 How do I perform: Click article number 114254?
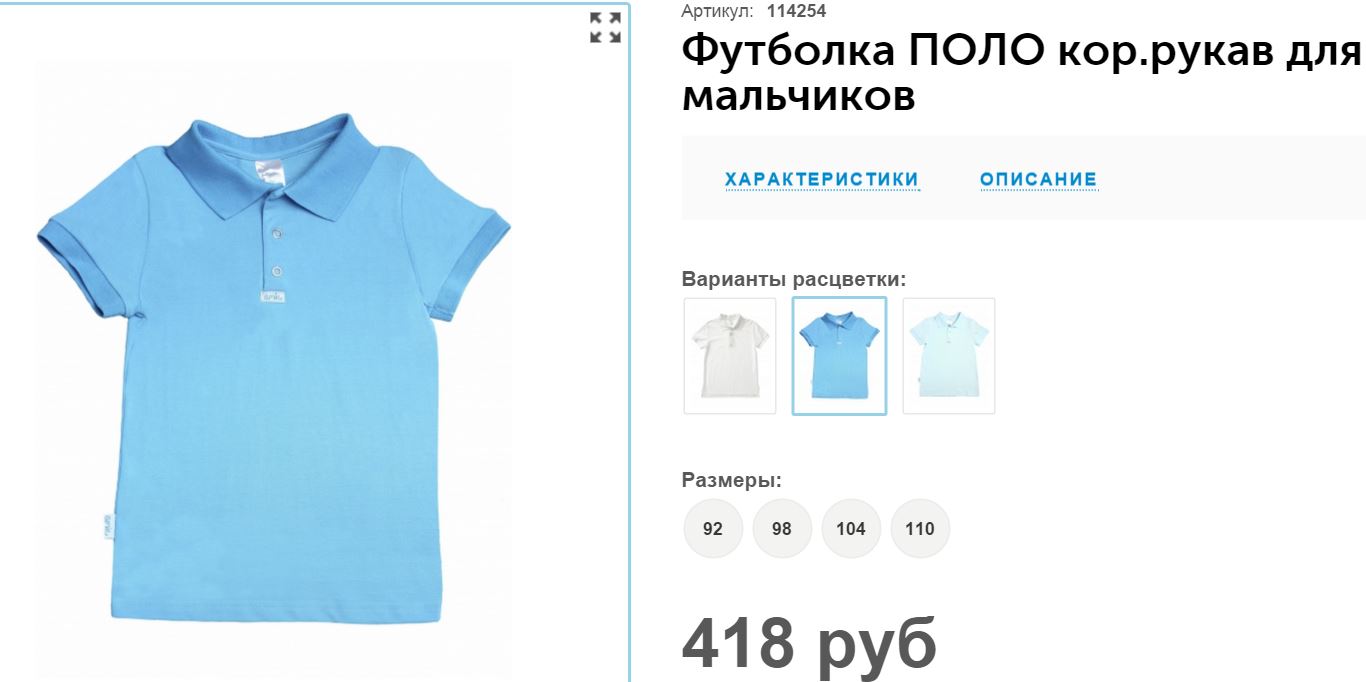point(796,11)
